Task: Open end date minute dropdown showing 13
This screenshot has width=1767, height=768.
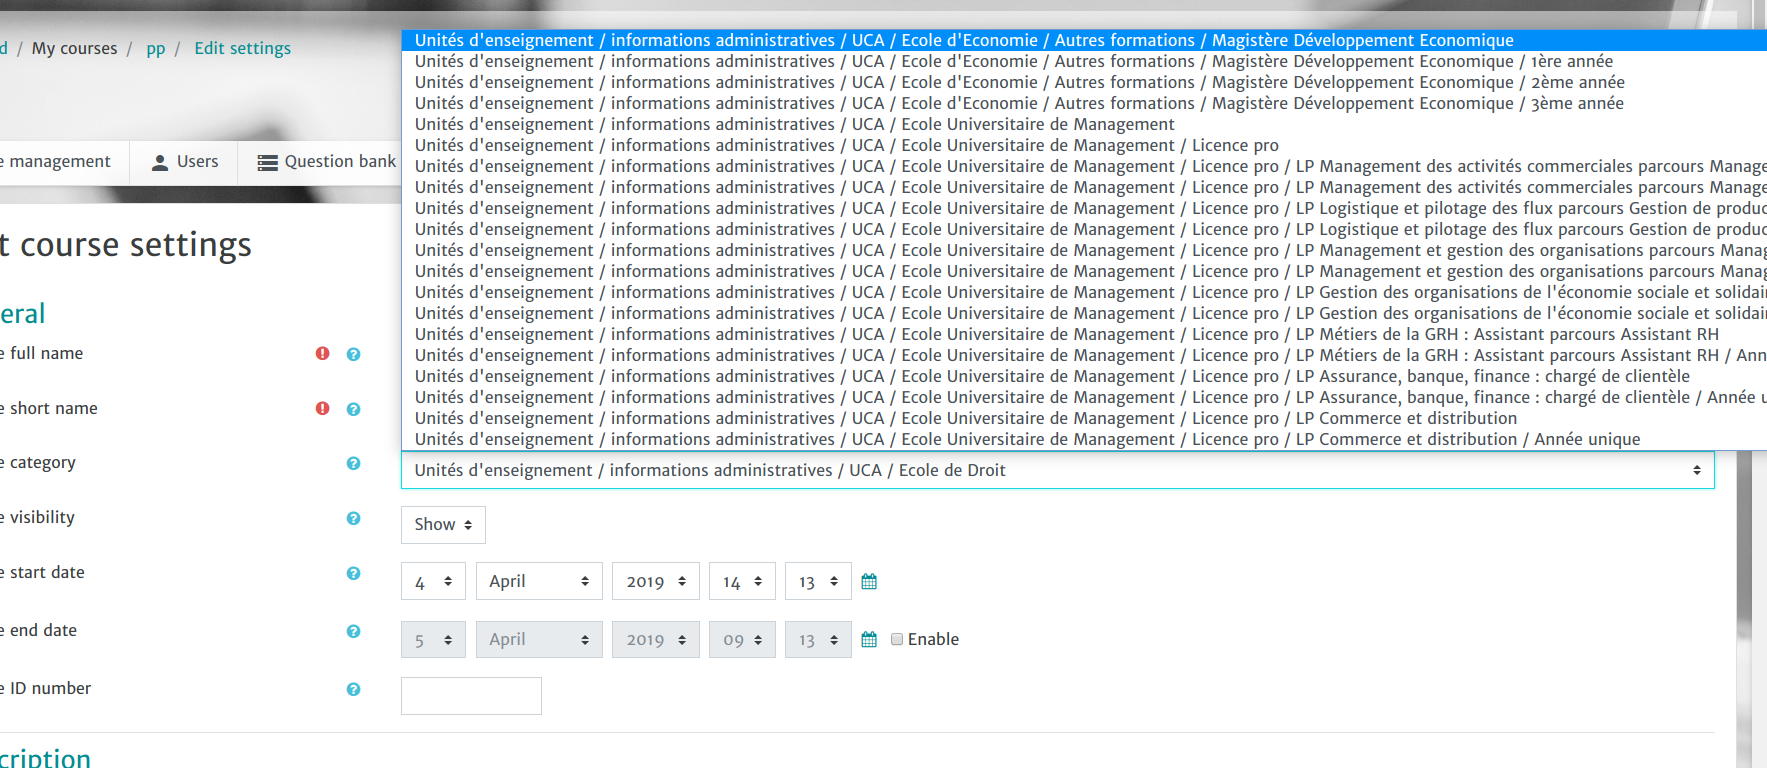Action: pyautogui.click(x=818, y=639)
